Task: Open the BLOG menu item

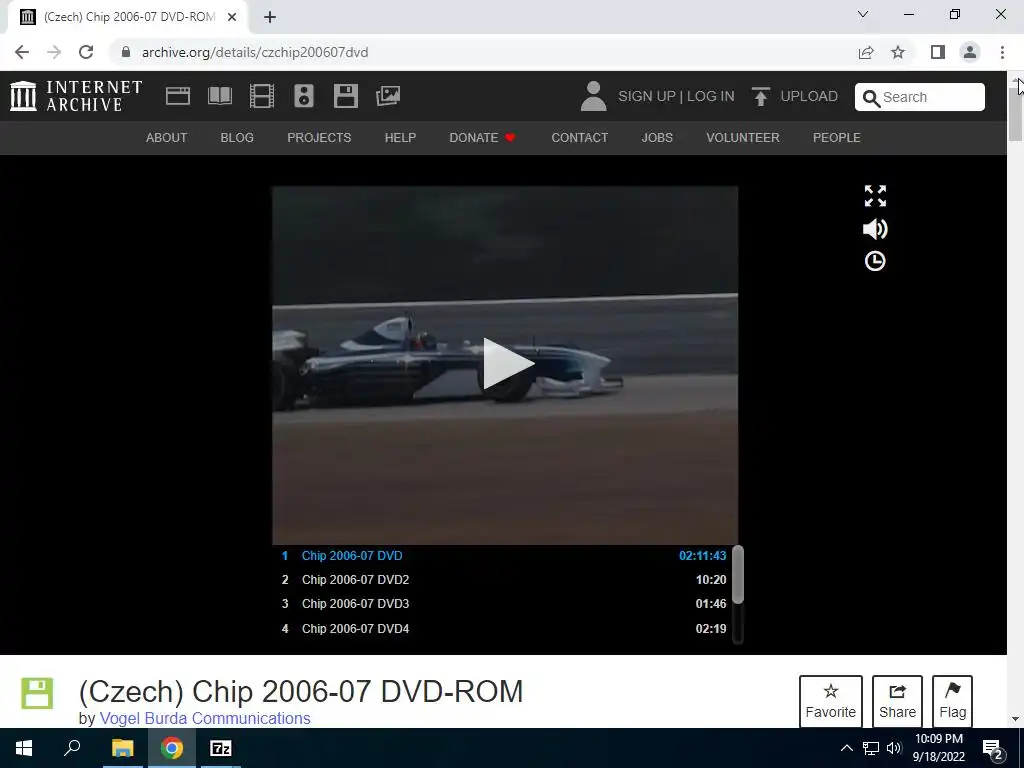Action: pos(237,138)
